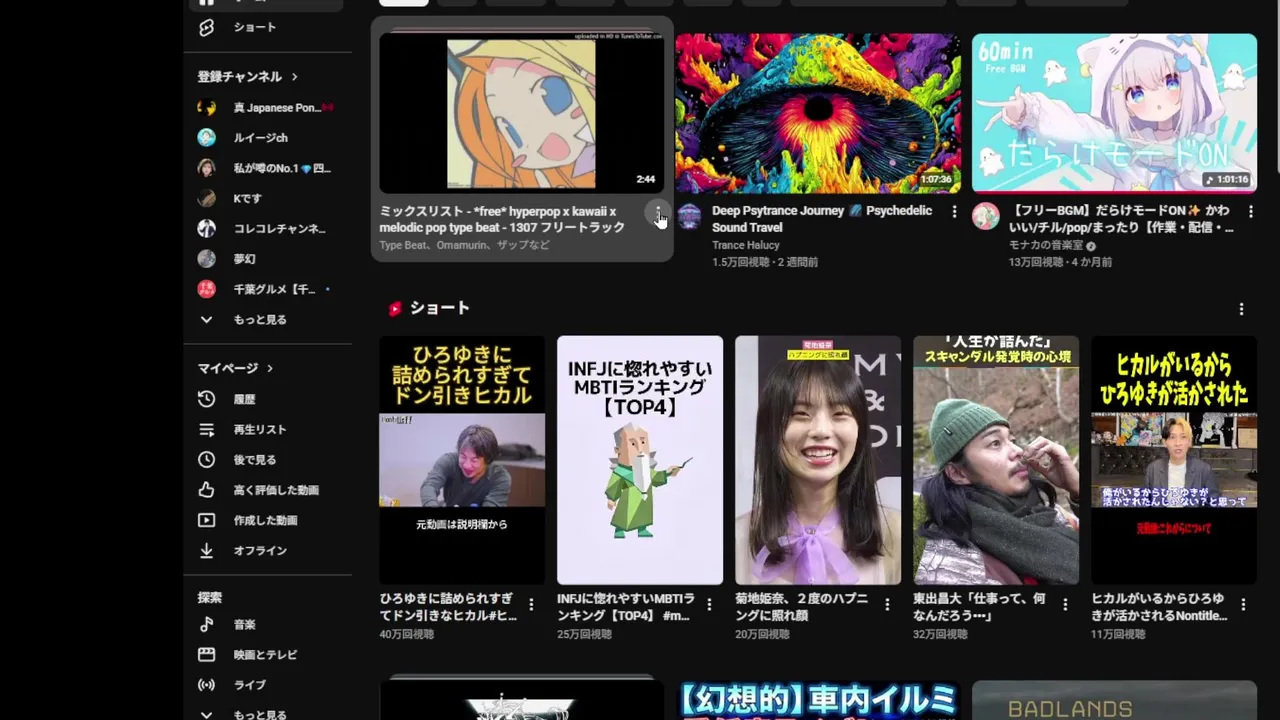Click the 後で見る clock icon

click(206, 460)
